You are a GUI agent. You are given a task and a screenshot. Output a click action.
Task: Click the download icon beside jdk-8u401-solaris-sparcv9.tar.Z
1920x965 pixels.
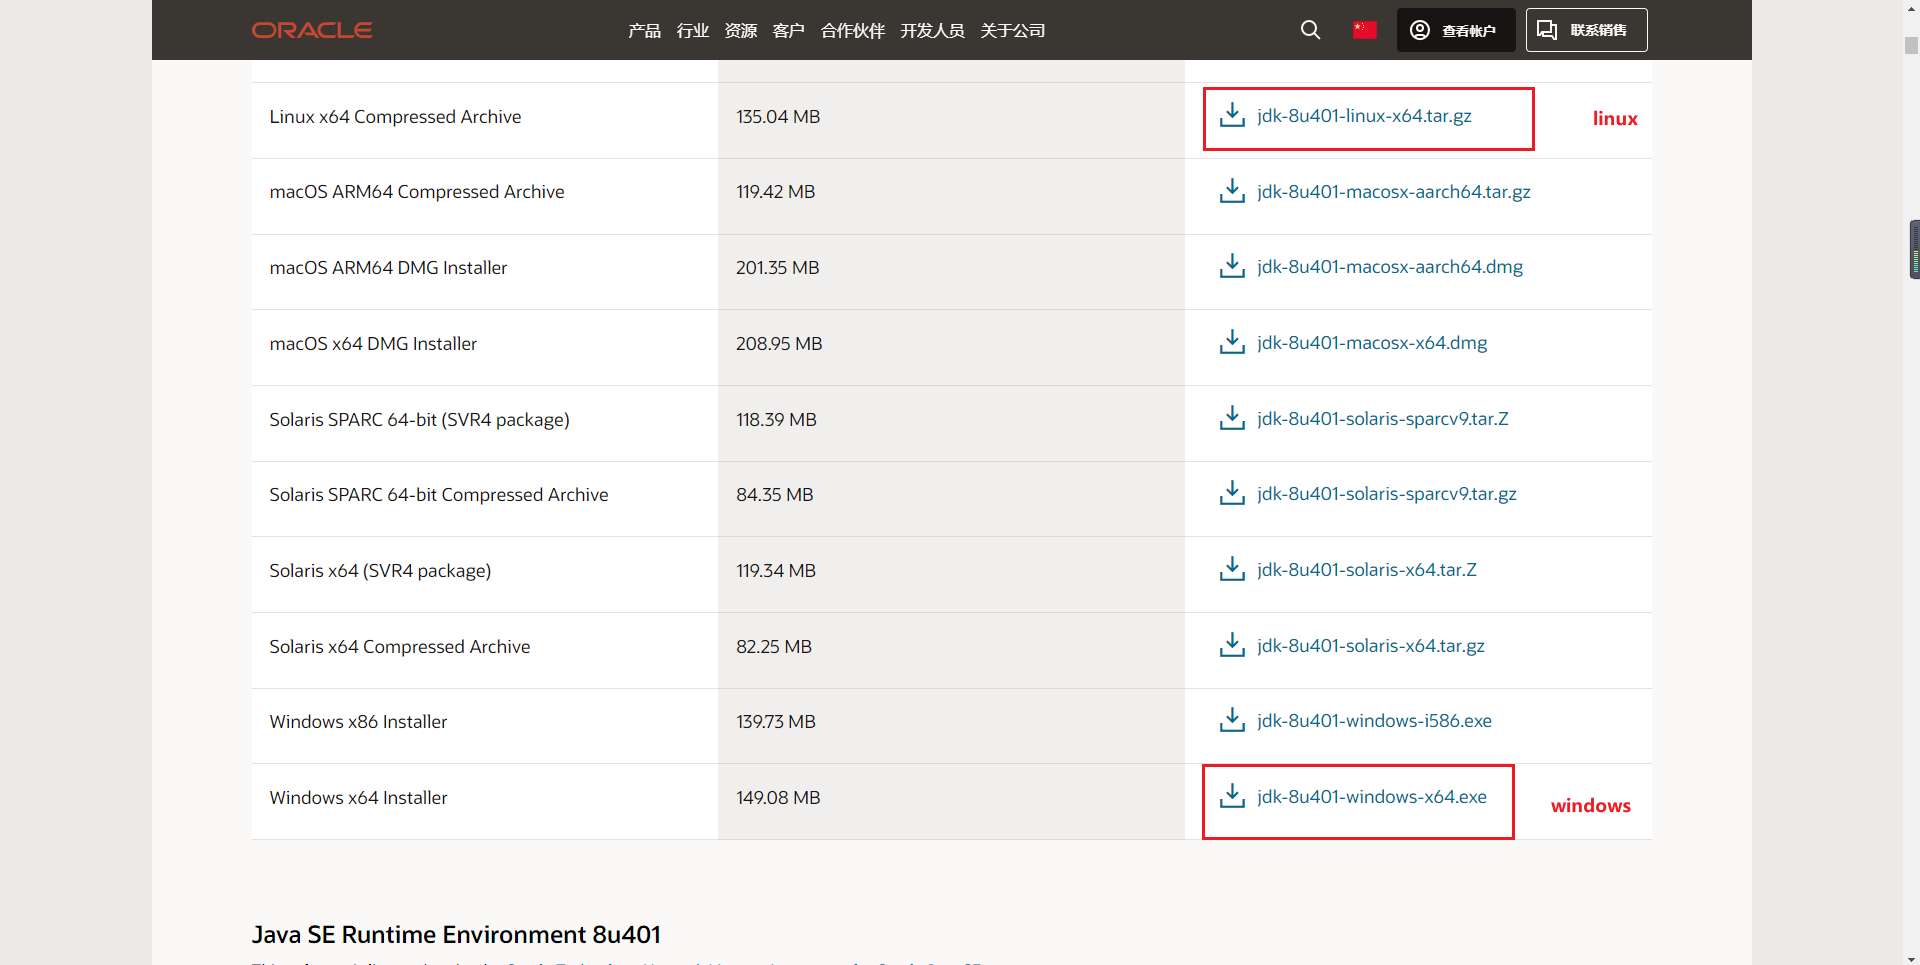1232,418
